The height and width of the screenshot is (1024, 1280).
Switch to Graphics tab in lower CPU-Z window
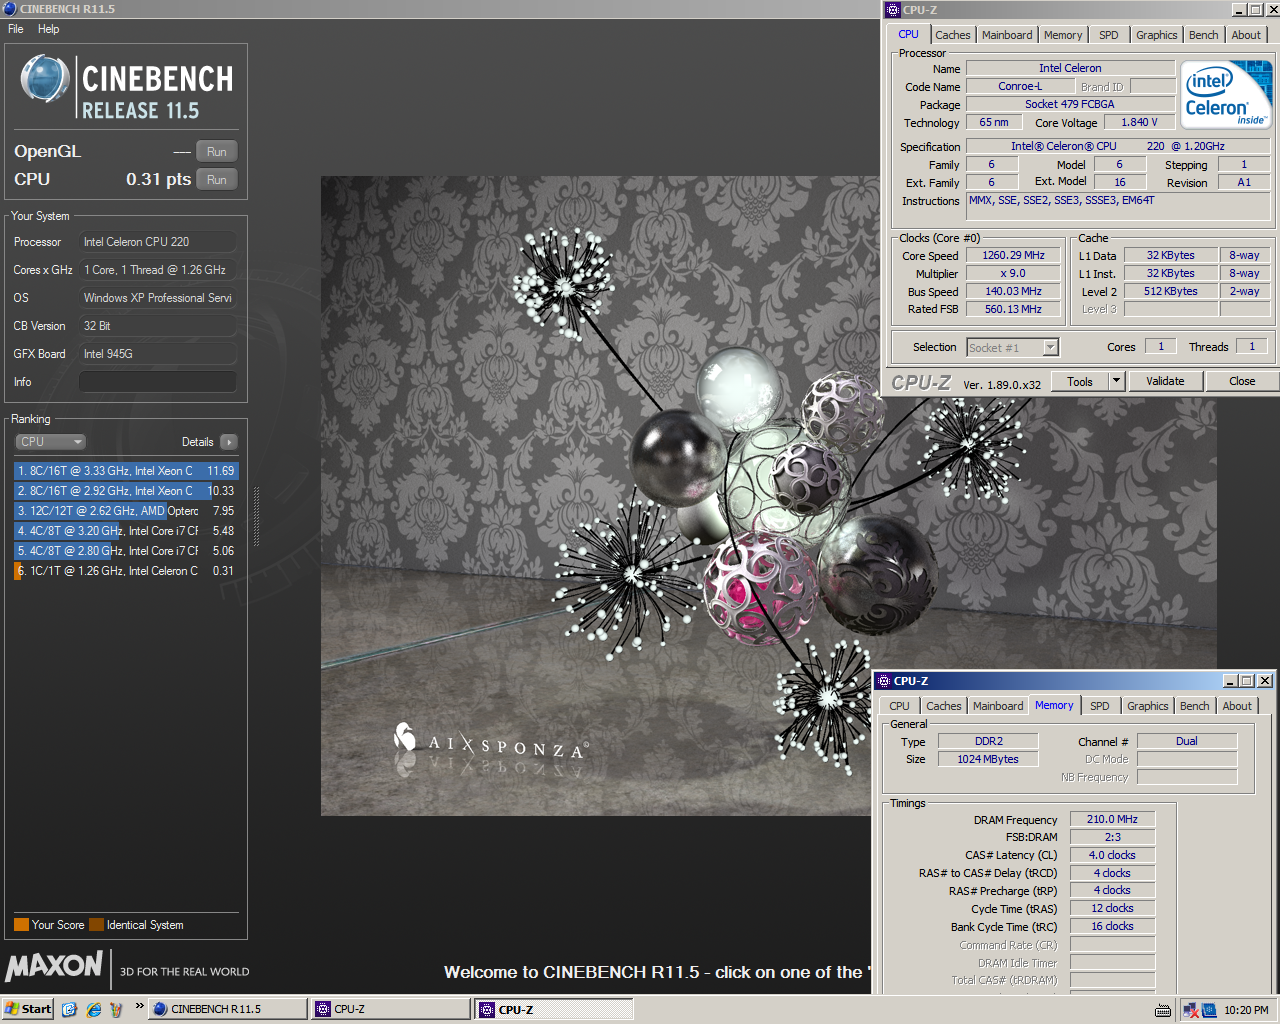click(x=1148, y=706)
